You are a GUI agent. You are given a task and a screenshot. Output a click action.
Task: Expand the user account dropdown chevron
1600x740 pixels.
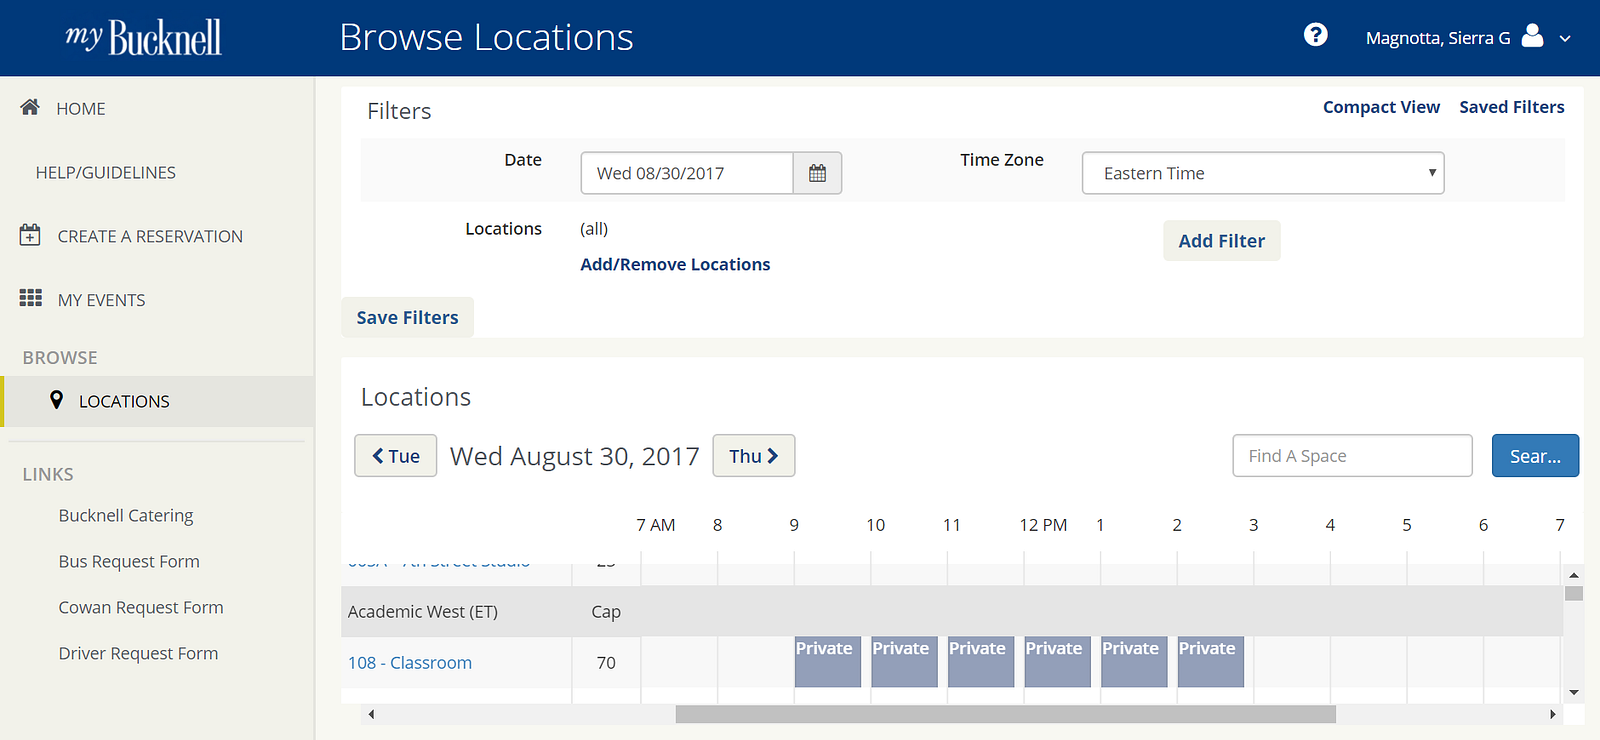1565,39
